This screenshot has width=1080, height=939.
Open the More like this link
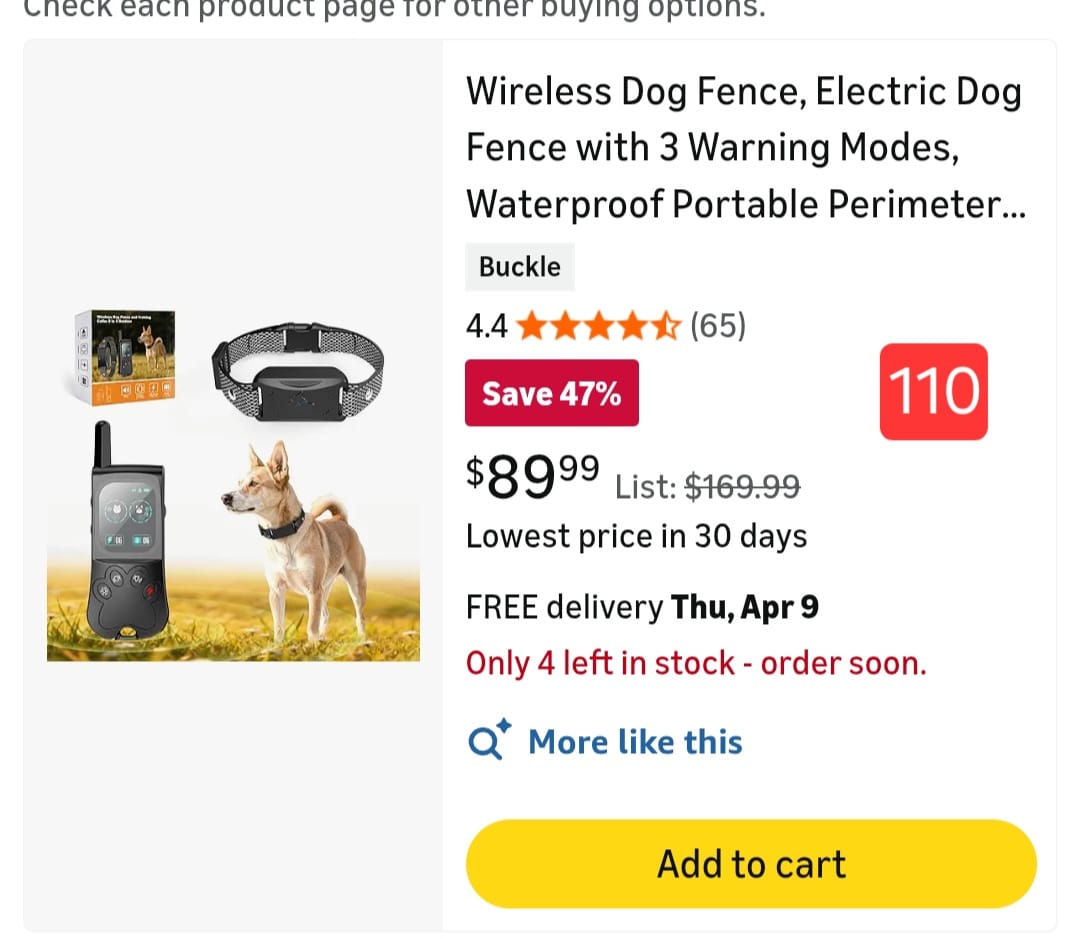coord(635,742)
